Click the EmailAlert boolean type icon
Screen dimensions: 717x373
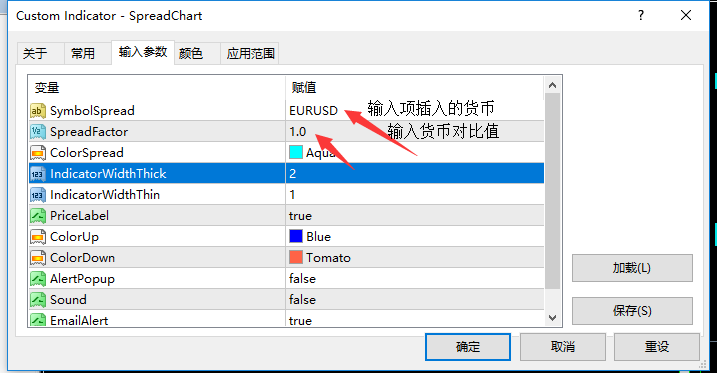tap(37, 320)
